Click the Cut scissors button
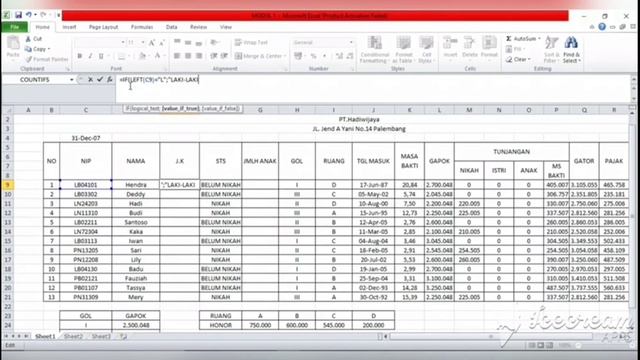The image size is (640, 360). click(33, 39)
